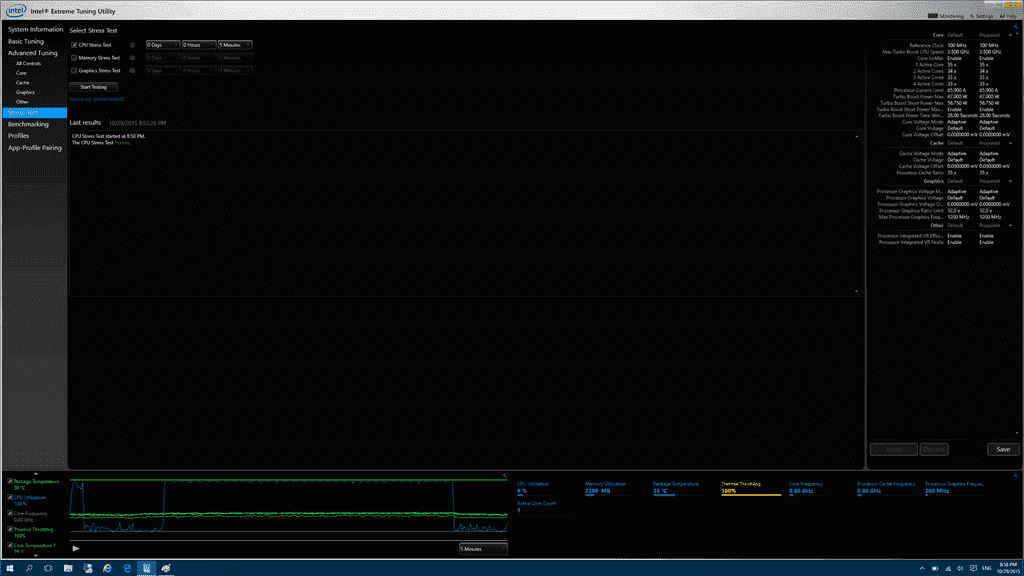Click Save button

(x=1003, y=449)
